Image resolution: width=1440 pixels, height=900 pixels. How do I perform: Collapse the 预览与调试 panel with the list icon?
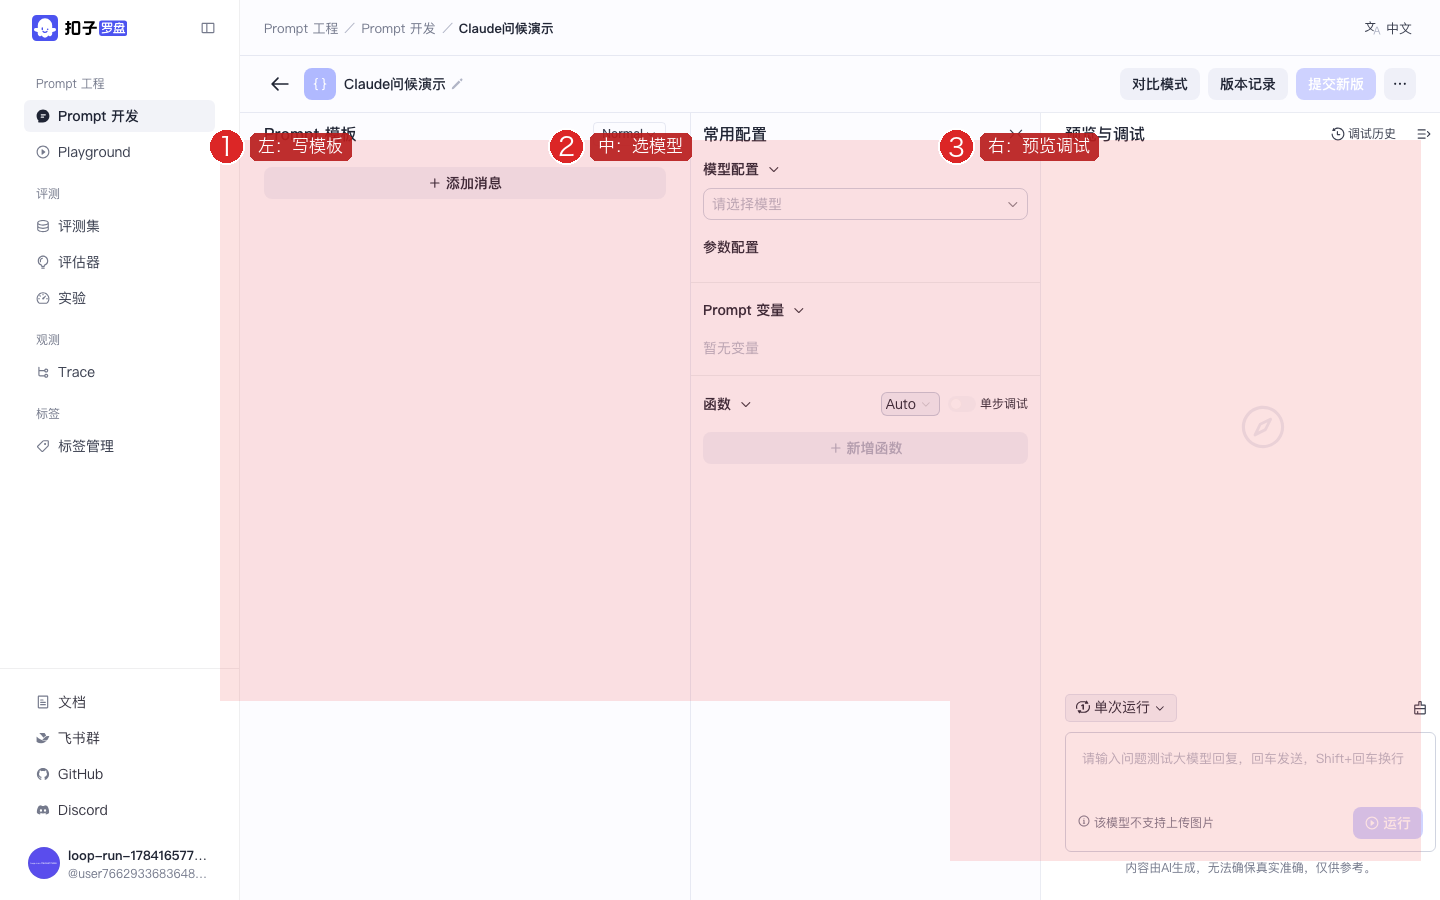1424,134
